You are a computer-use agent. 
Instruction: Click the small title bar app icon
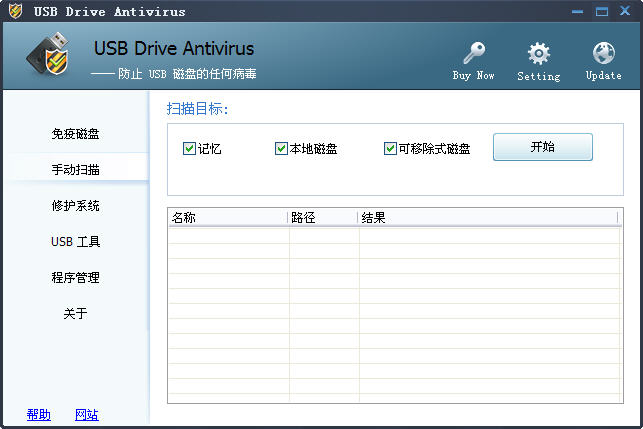pyautogui.click(x=15, y=12)
